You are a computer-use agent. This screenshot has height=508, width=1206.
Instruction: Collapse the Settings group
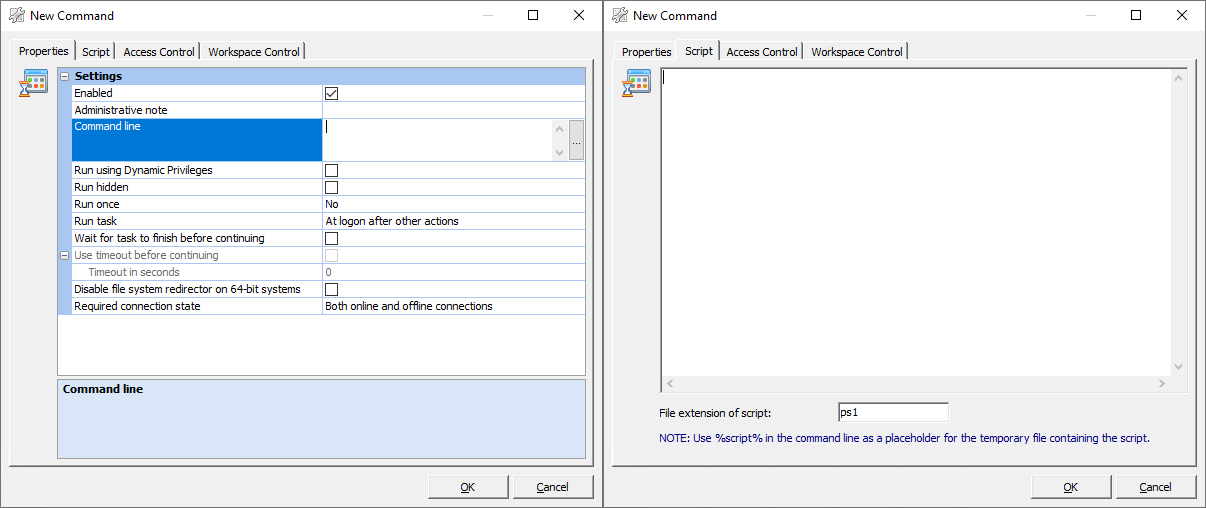[65, 76]
